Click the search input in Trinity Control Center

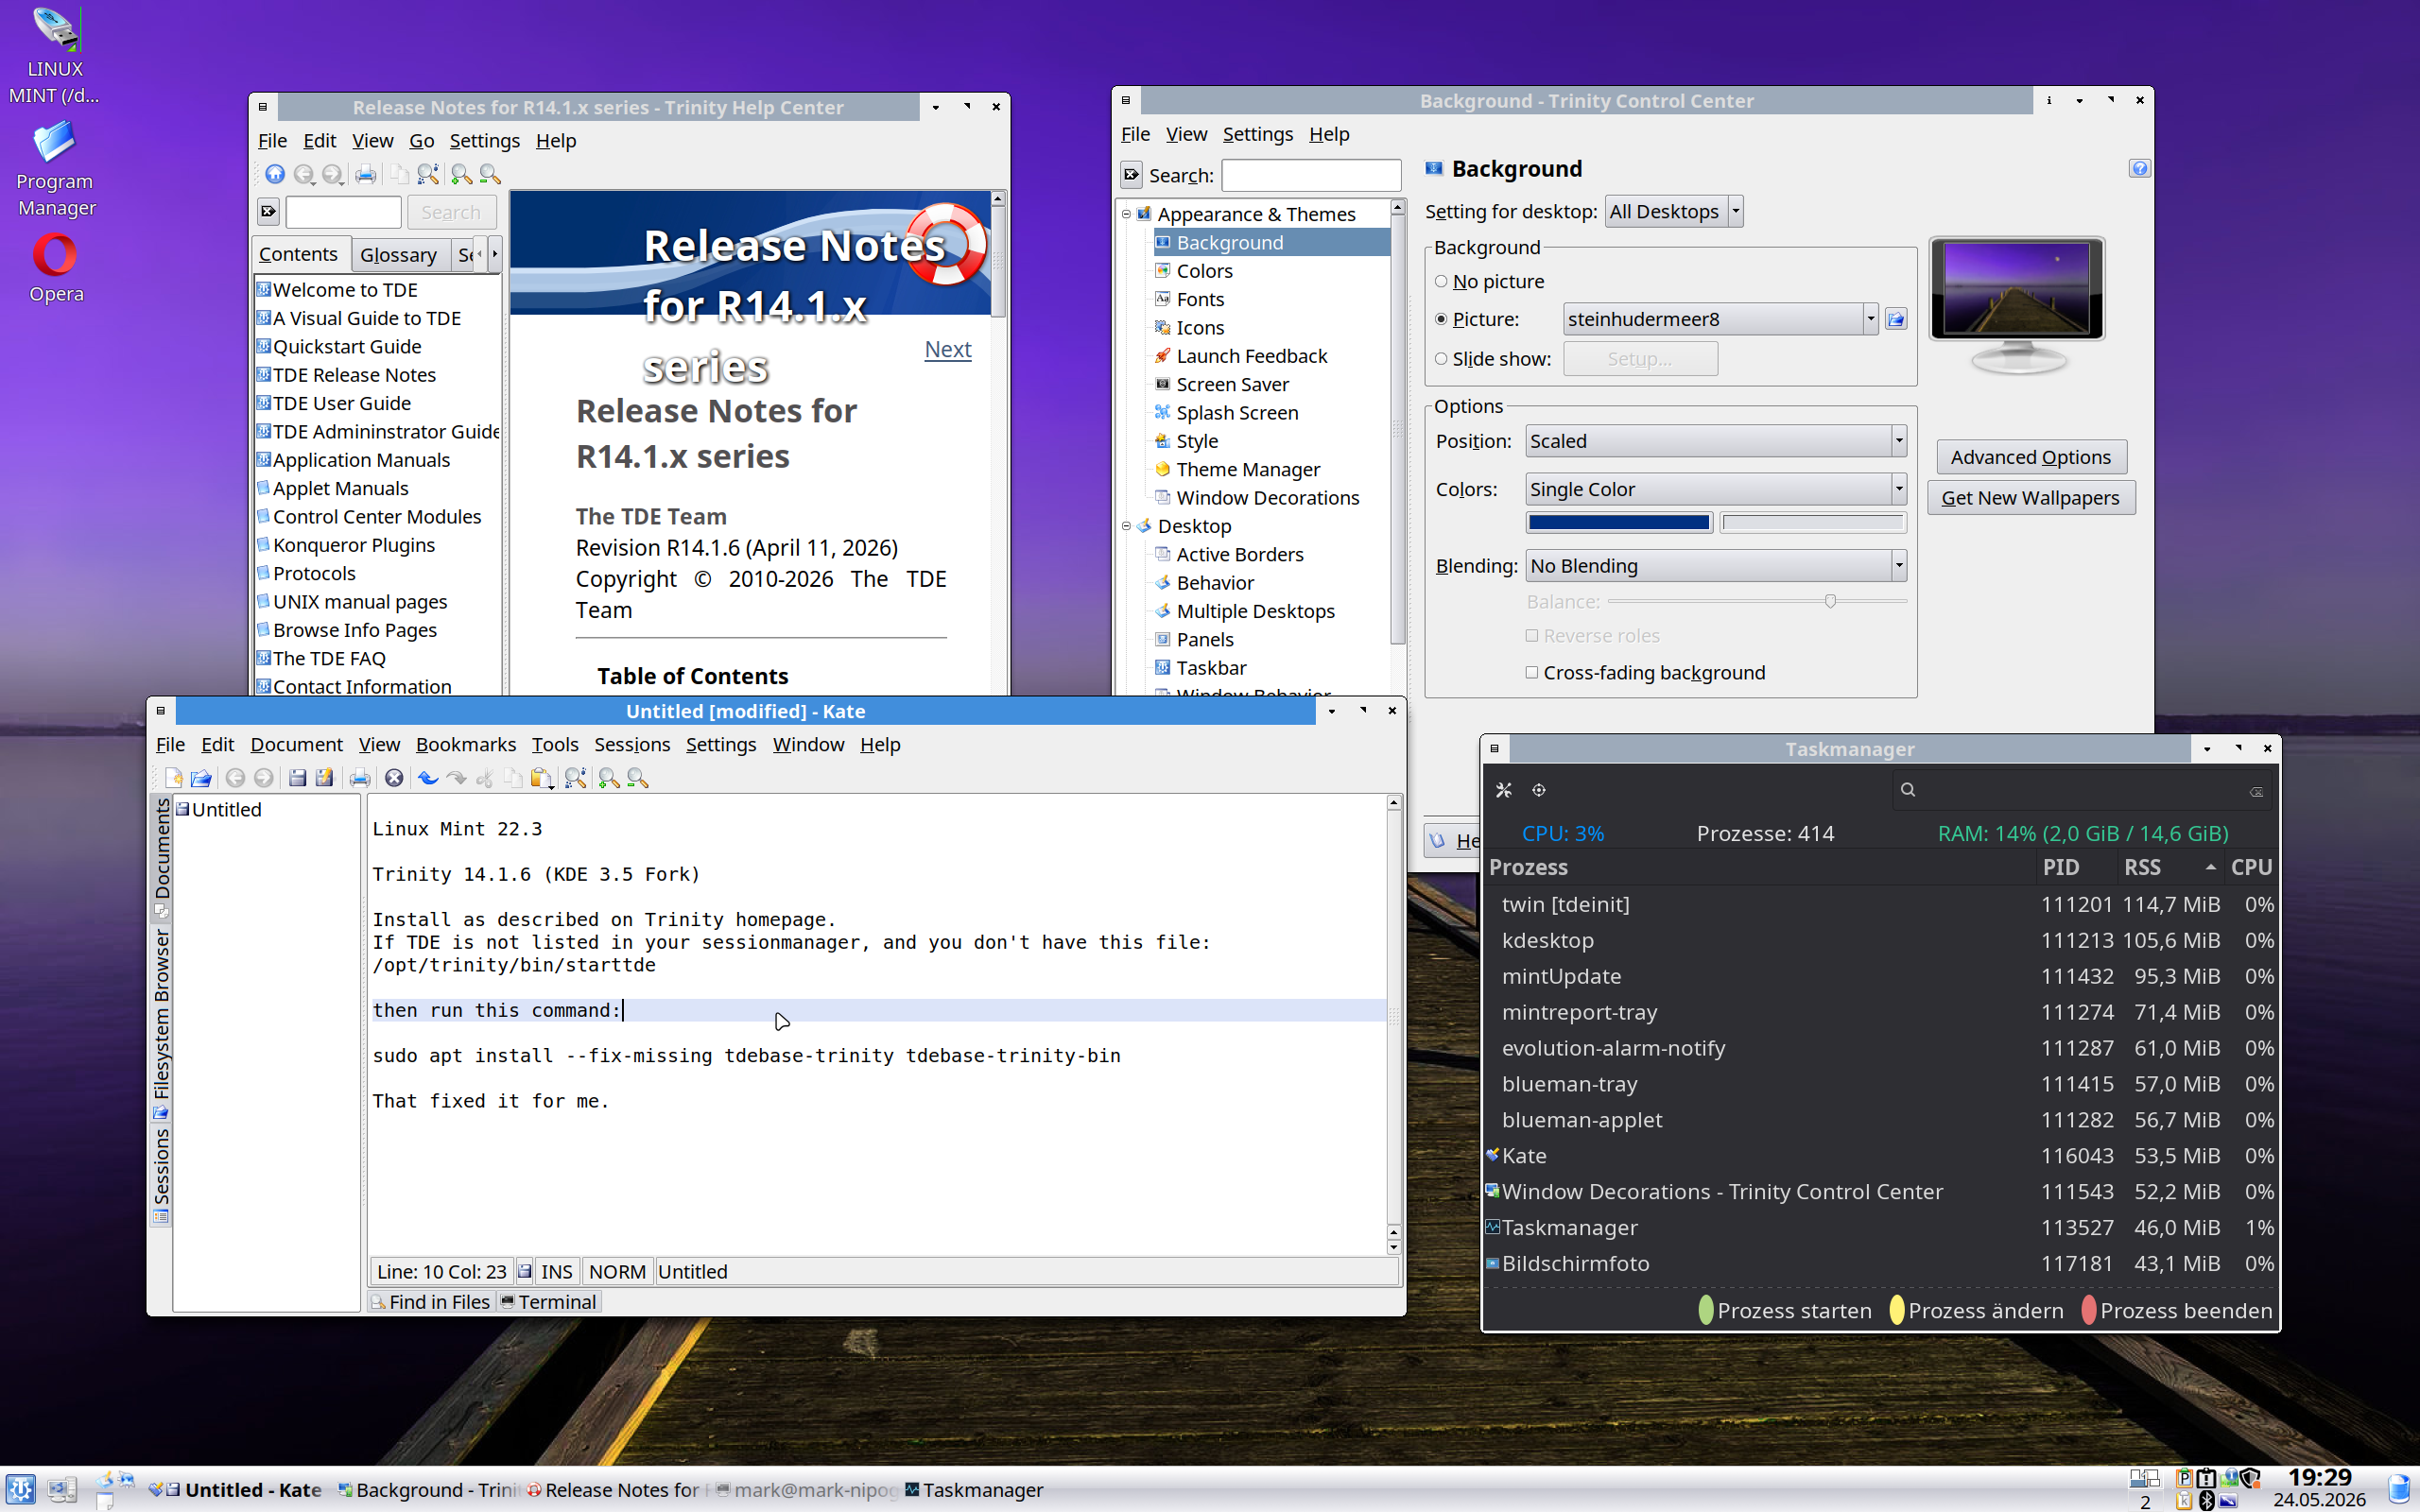pyautogui.click(x=1311, y=175)
